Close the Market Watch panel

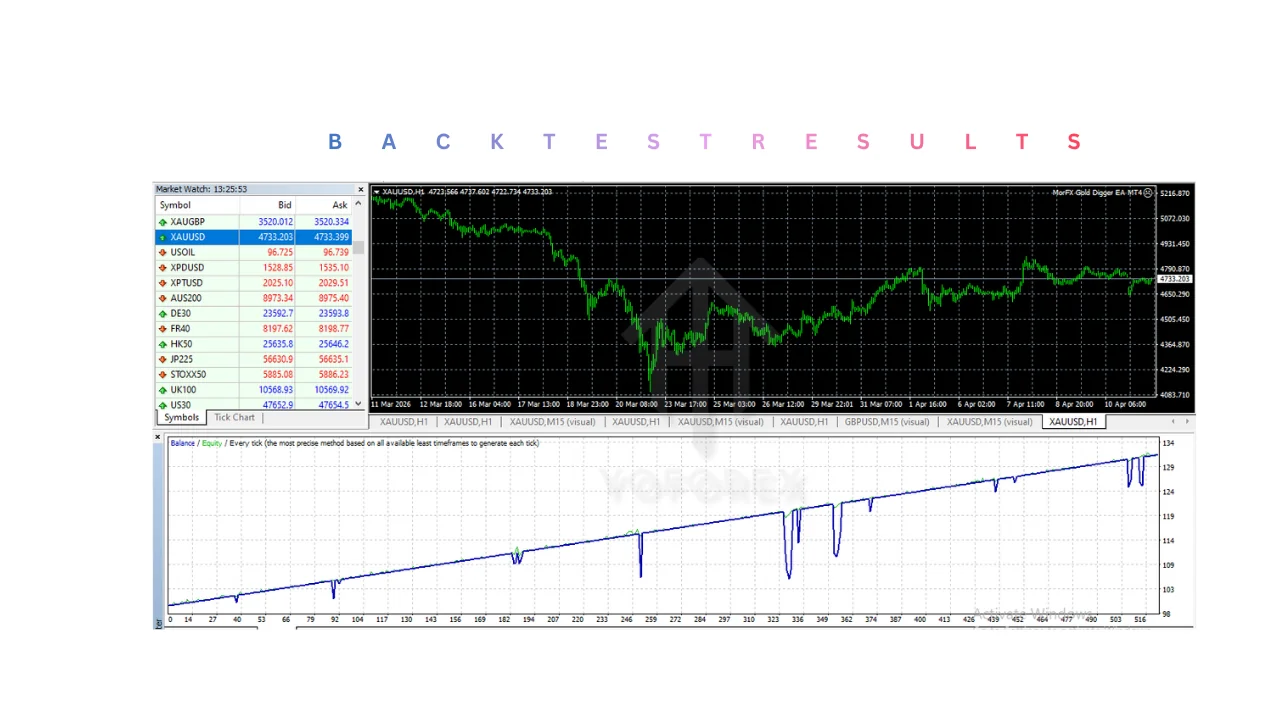[x=361, y=189]
